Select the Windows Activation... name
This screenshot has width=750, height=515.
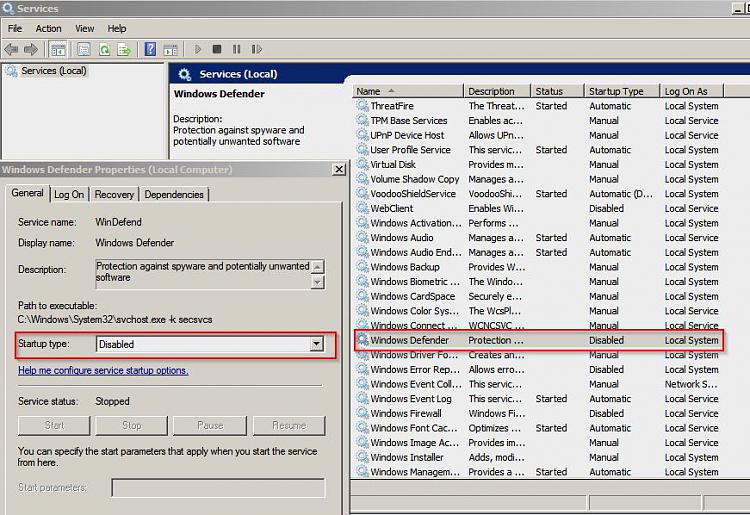pos(416,223)
